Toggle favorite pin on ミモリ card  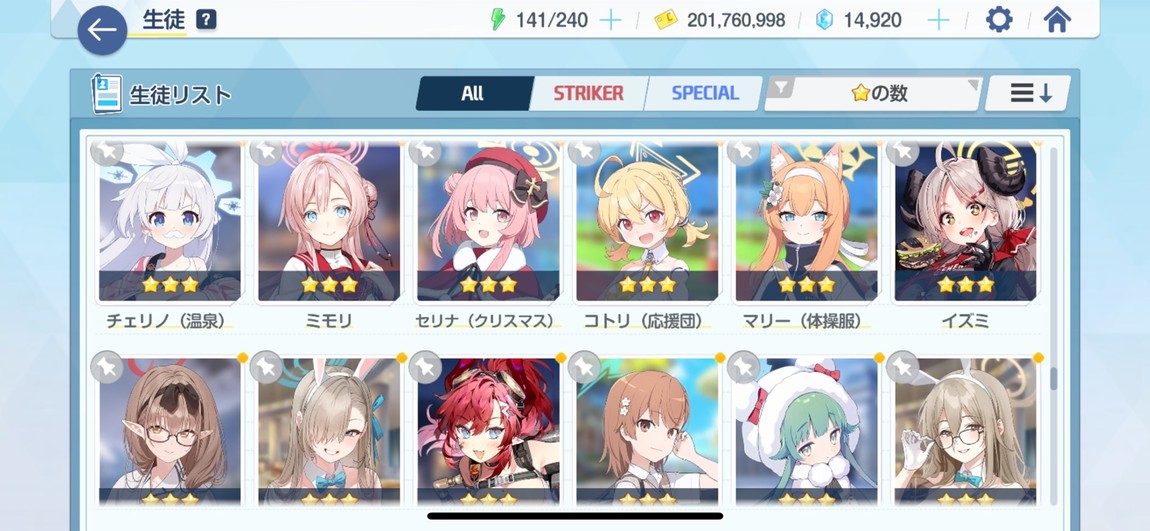265,152
